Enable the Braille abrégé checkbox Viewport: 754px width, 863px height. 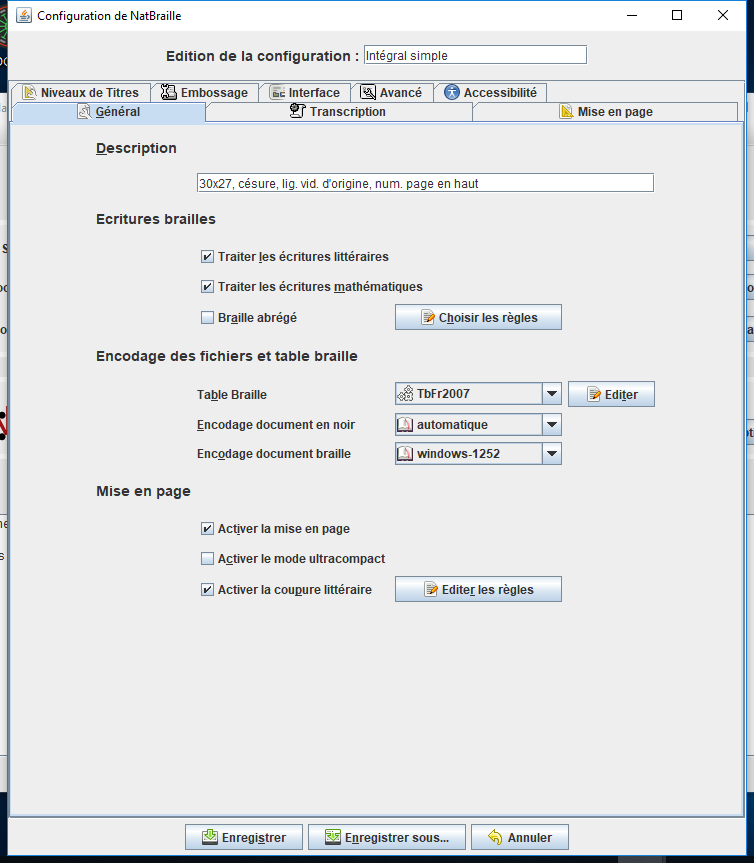click(207, 318)
